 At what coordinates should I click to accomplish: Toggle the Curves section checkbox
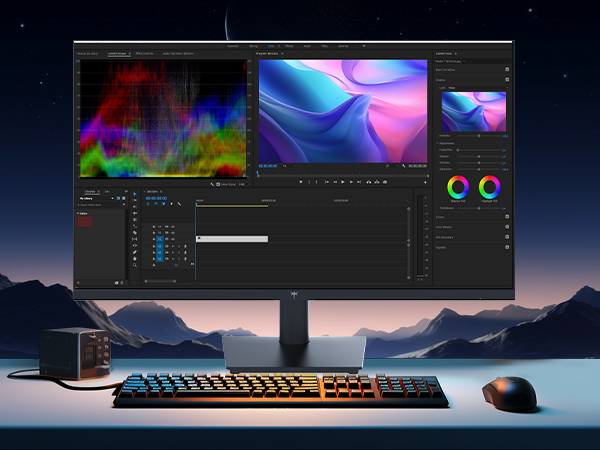(x=507, y=217)
